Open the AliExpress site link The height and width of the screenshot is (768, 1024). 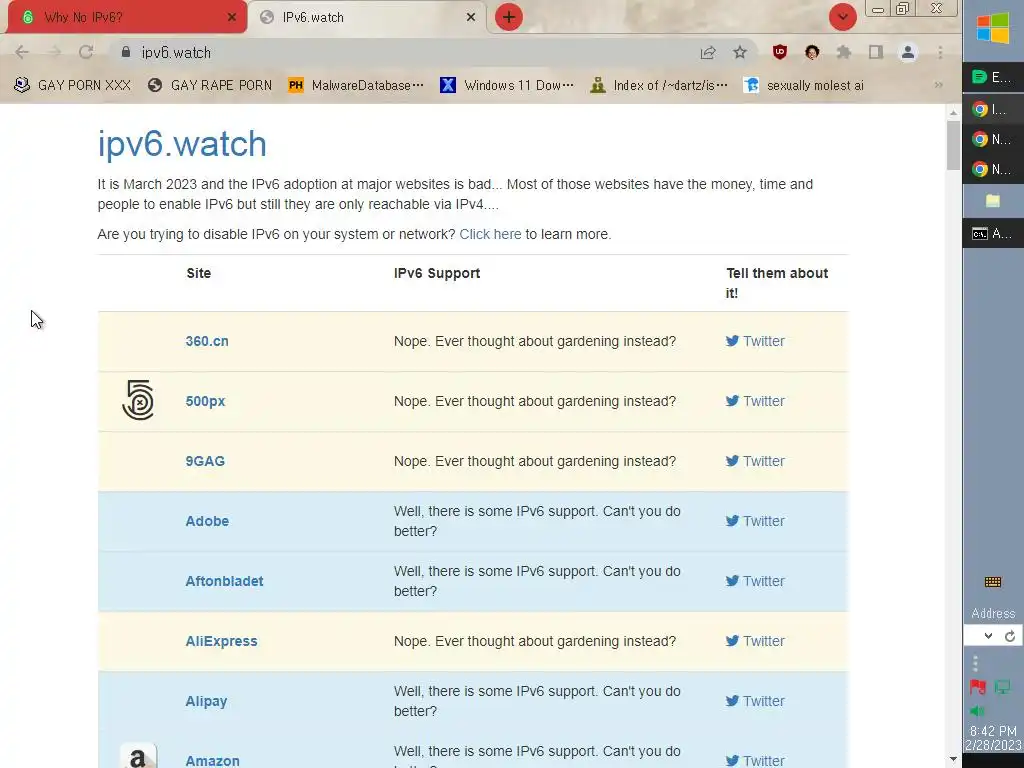[x=221, y=641]
